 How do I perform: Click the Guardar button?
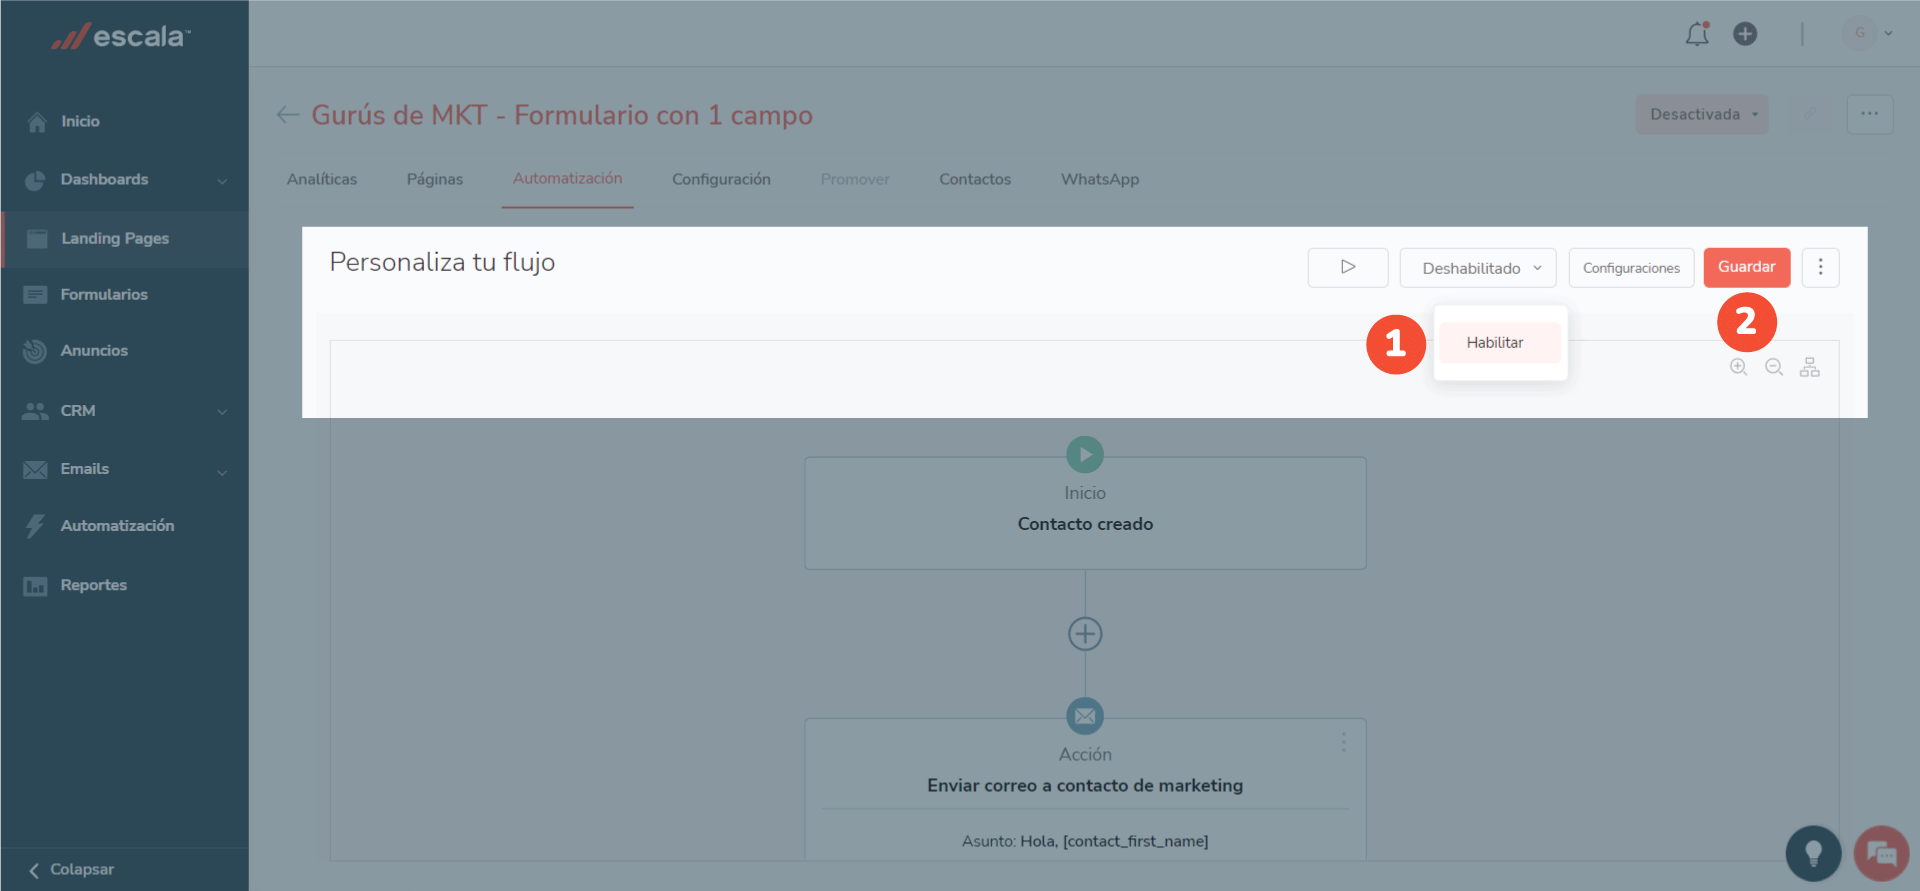(x=1747, y=267)
